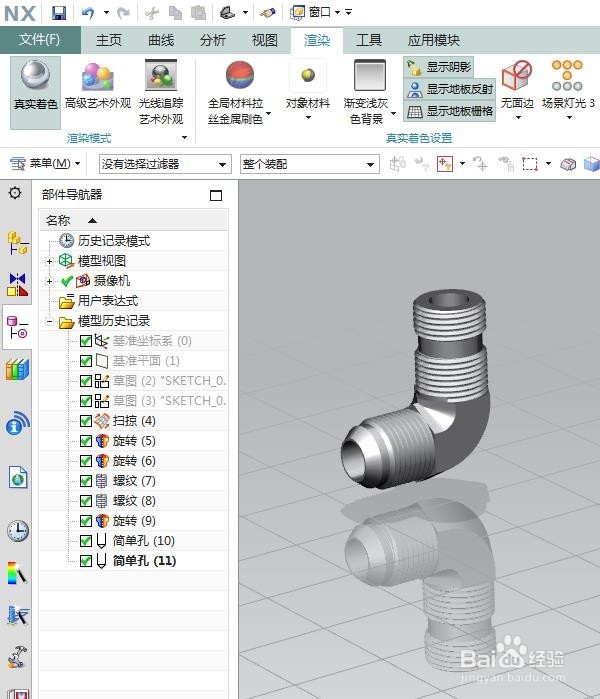Select 高级艺术外观 rendering mode

[x=98, y=86]
